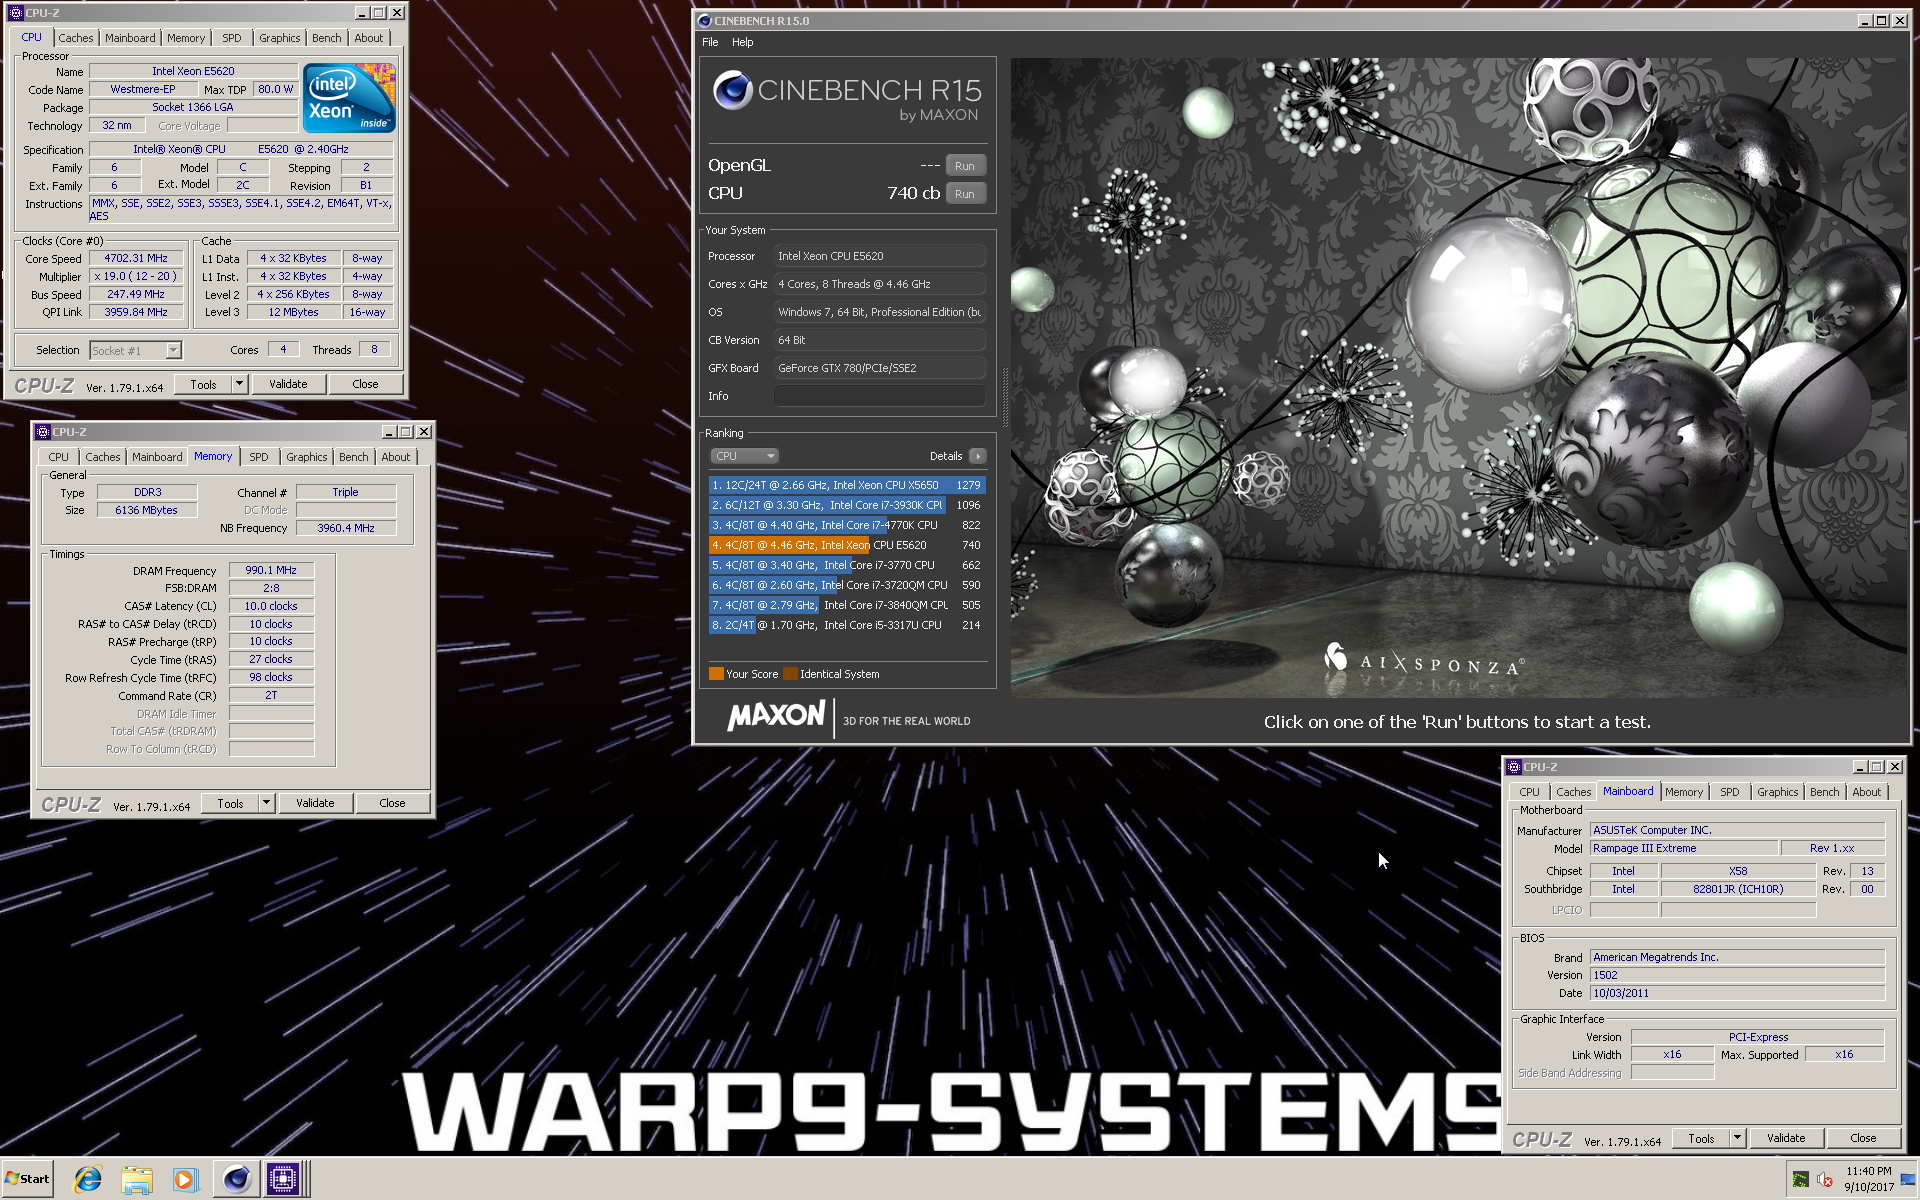The width and height of the screenshot is (1920, 1200).
Task: Click Close button in Memory CPU-Z window
Action: [392, 803]
